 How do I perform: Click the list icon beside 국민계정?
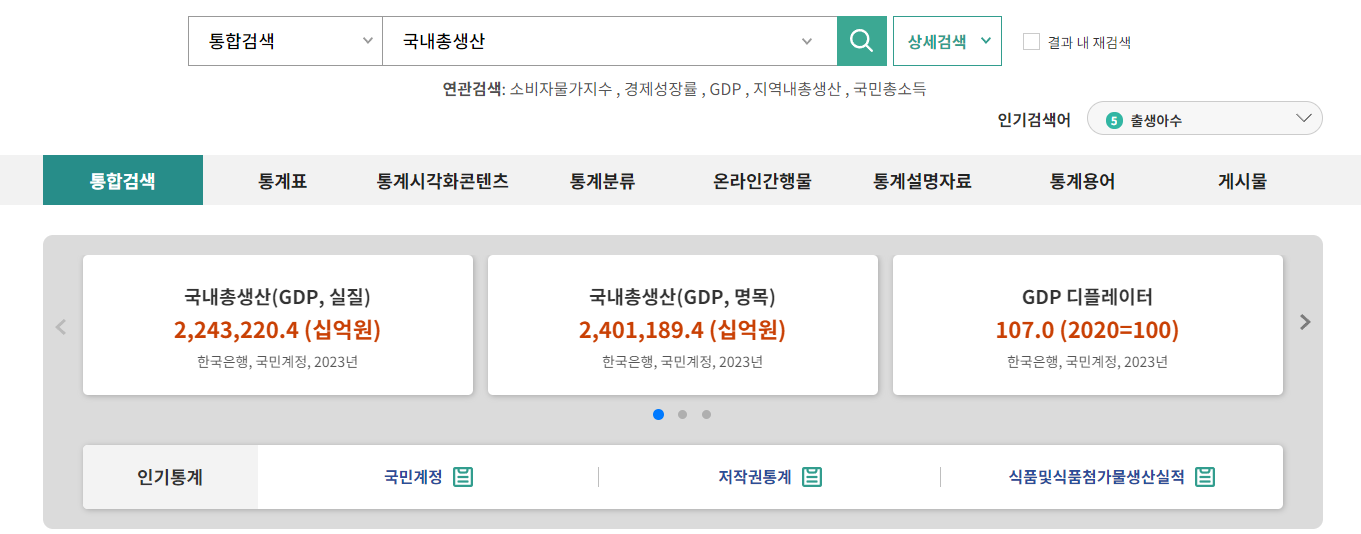click(x=463, y=477)
